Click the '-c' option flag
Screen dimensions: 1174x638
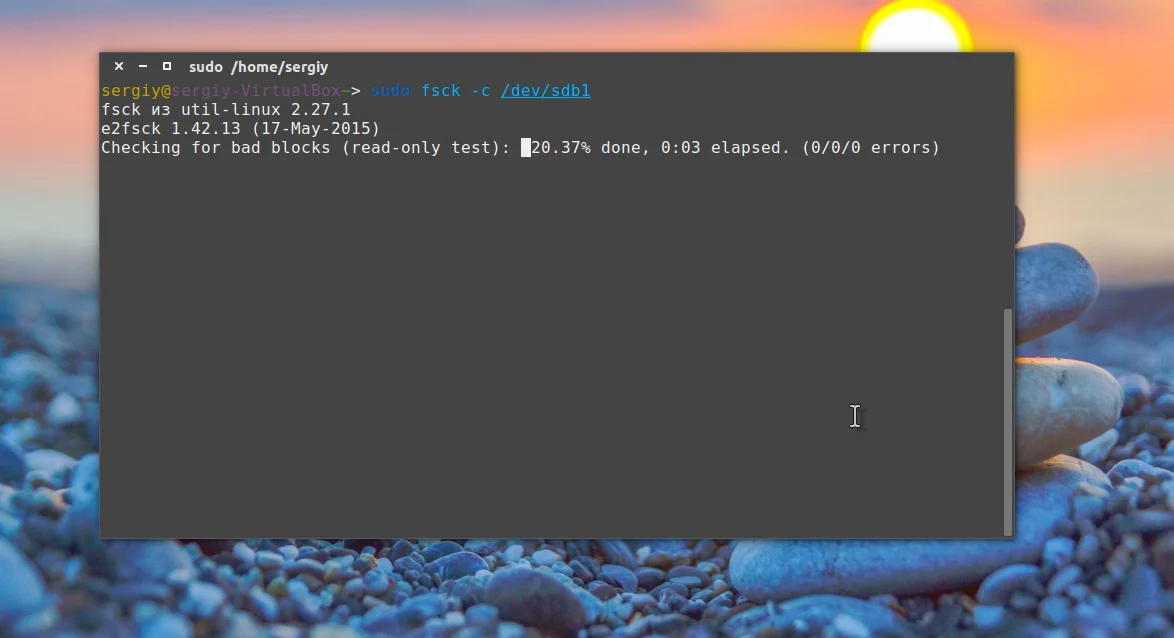(x=481, y=91)
